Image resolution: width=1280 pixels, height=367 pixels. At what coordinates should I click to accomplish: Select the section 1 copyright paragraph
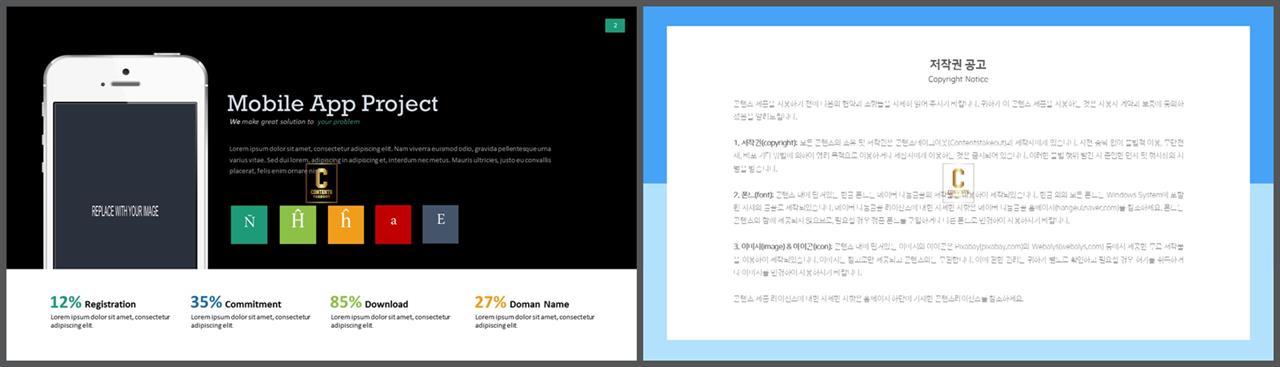(958, 155)
